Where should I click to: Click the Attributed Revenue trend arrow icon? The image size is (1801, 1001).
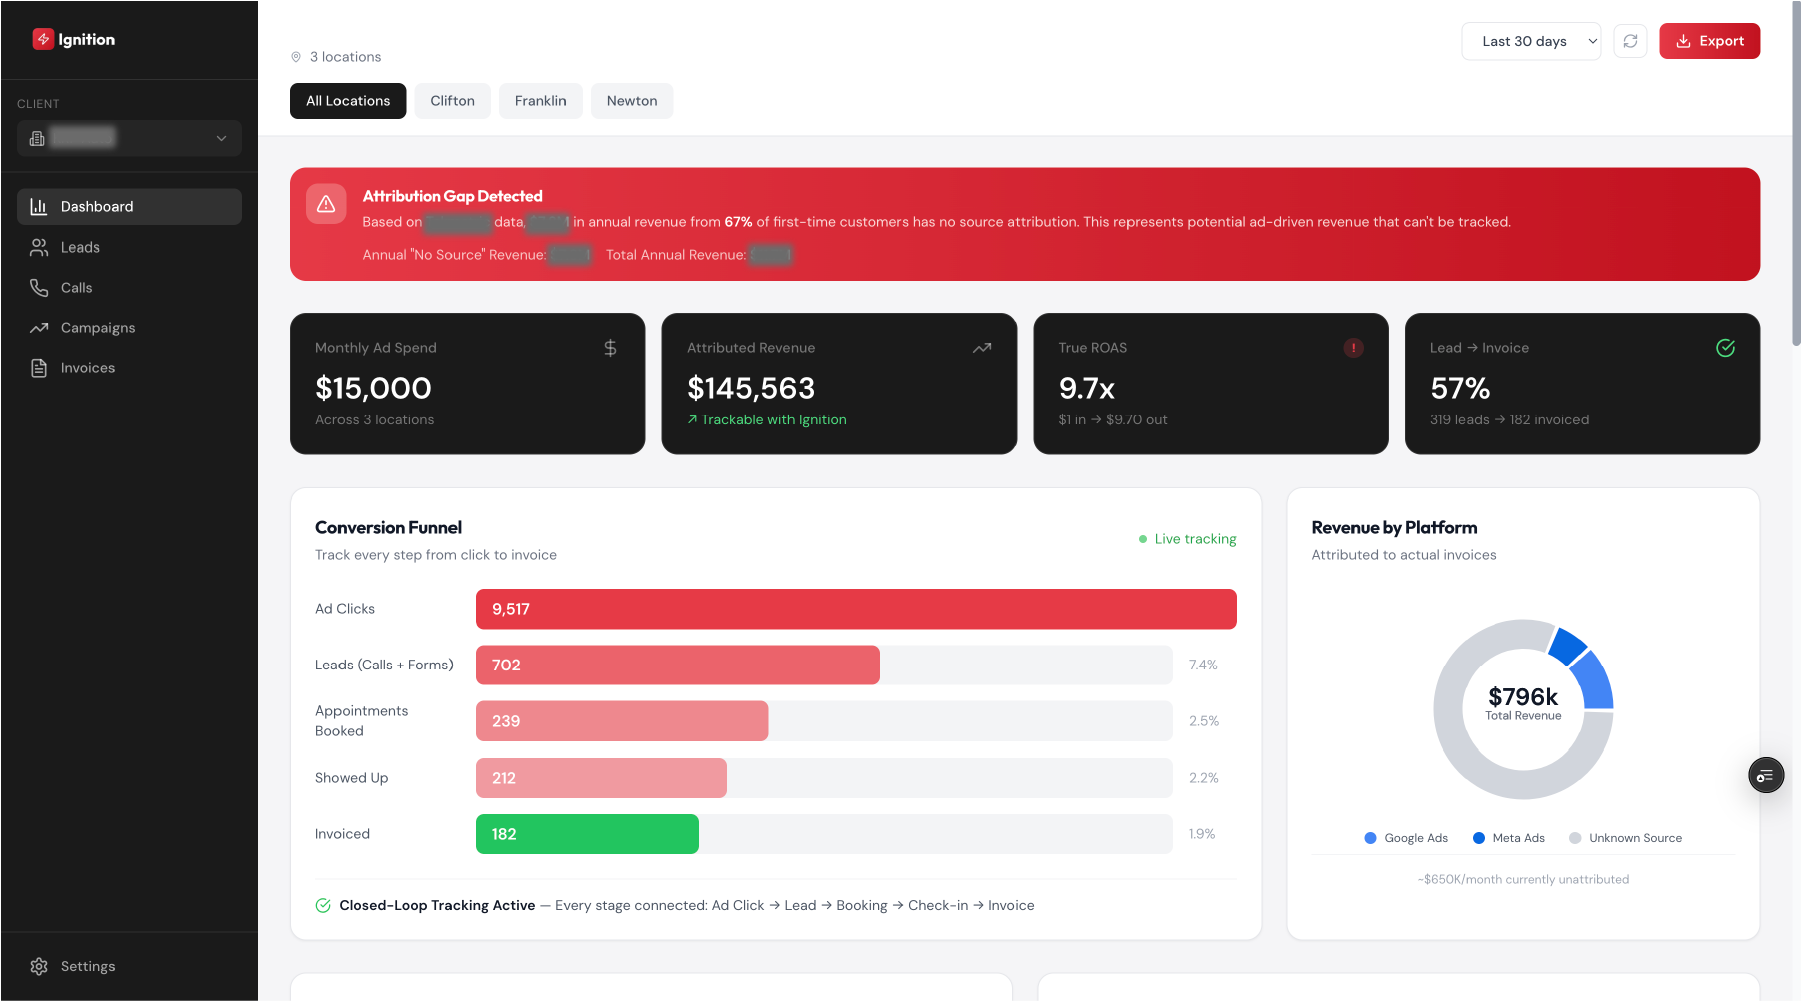tap(982, 348)
